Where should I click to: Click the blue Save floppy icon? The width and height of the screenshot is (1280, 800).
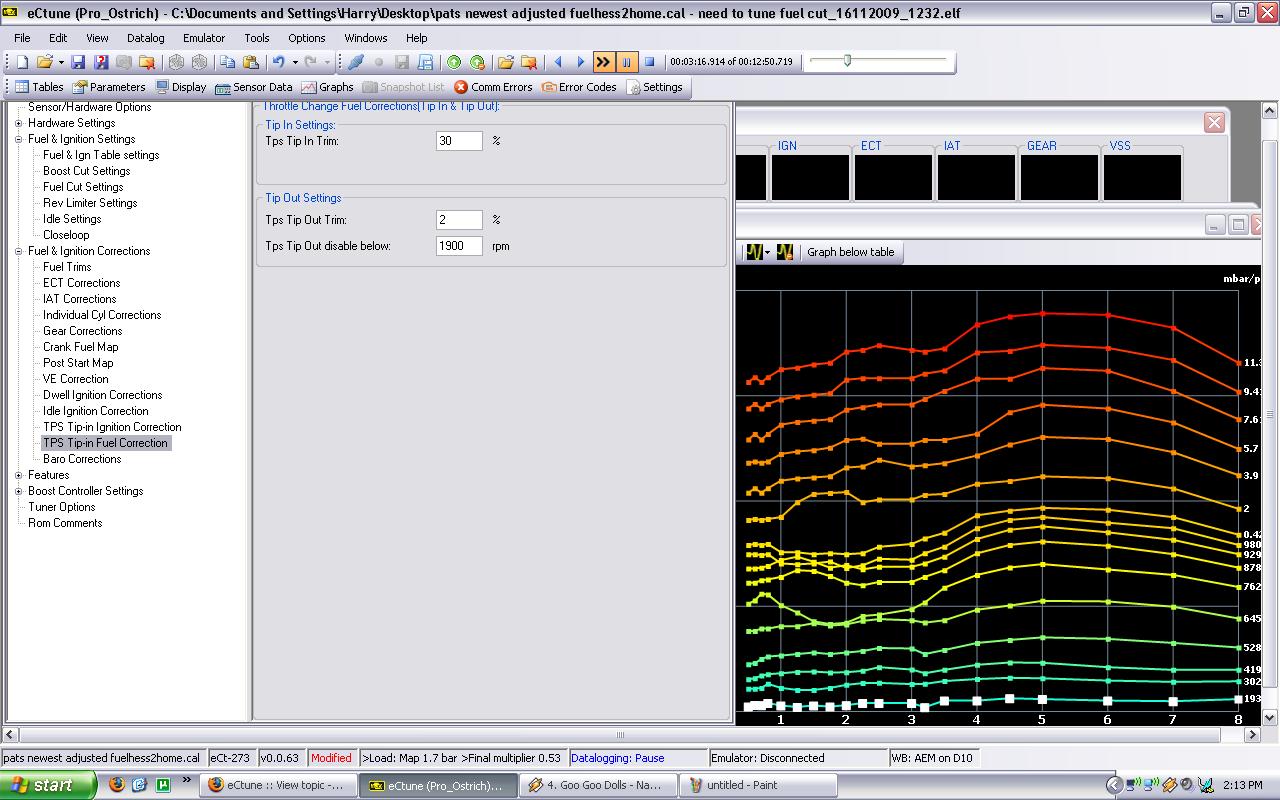click(78, 62)
